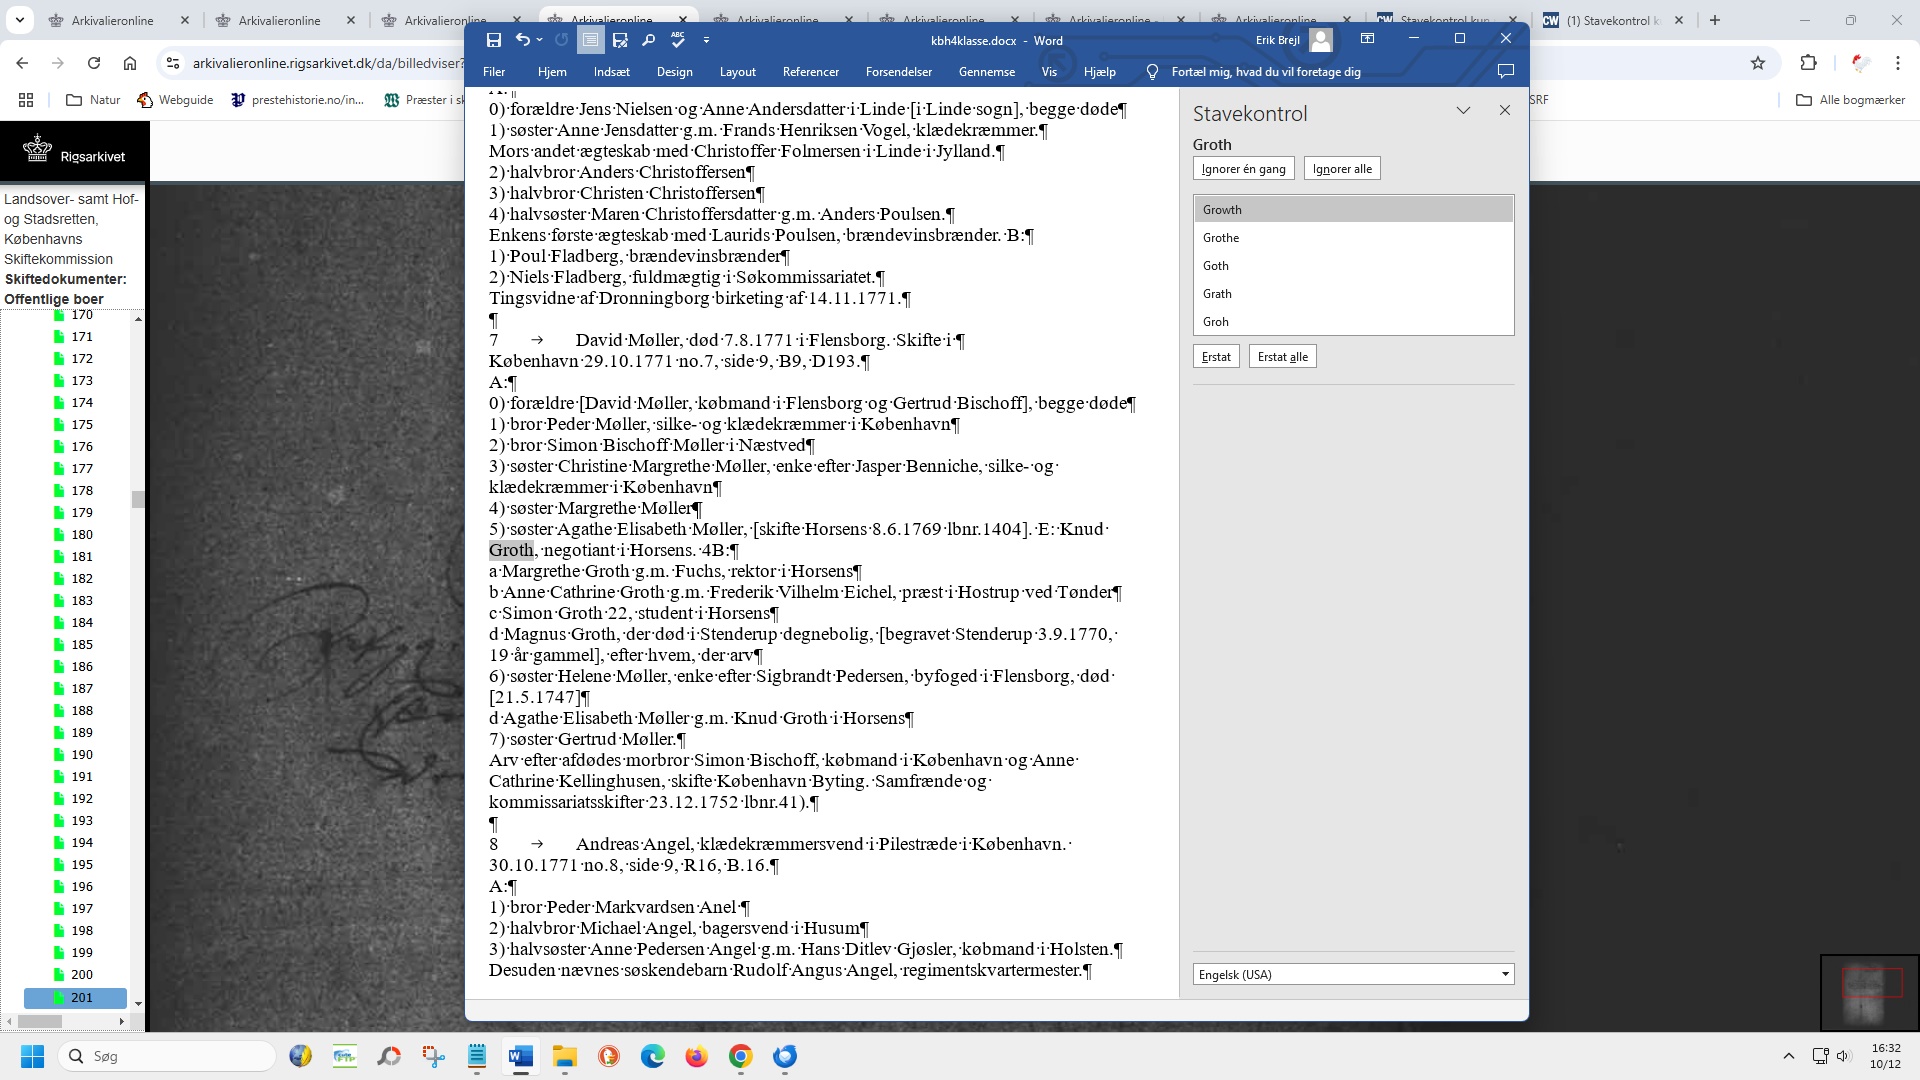Open the Referencer ribbon tab
The height and width of the screenshot is (1080, 1920).
811,72
